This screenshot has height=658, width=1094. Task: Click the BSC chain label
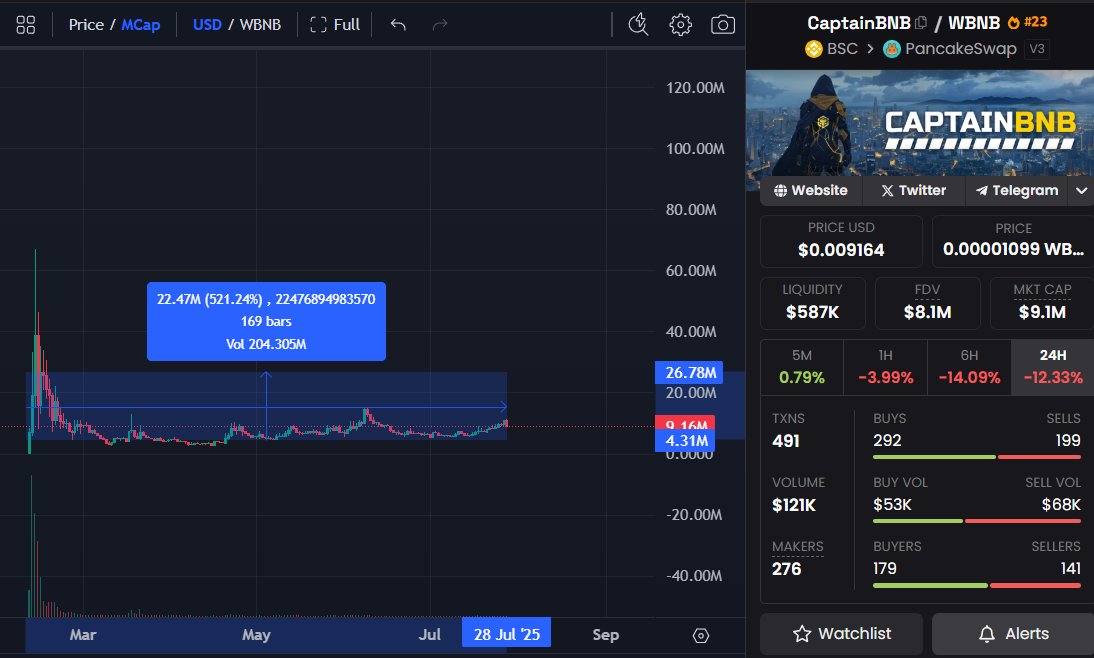[832, 49]
